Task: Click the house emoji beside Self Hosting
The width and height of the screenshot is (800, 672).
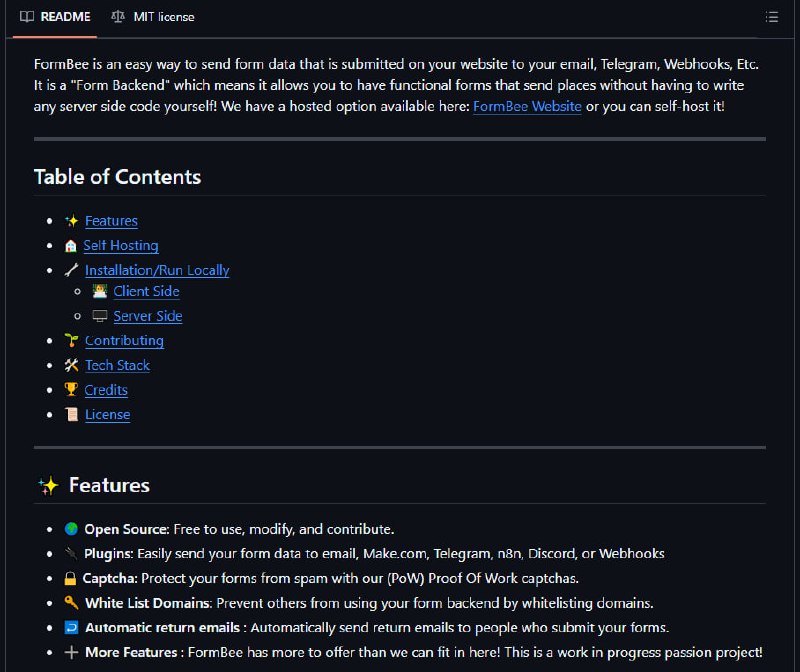Action: coord(71,246)
